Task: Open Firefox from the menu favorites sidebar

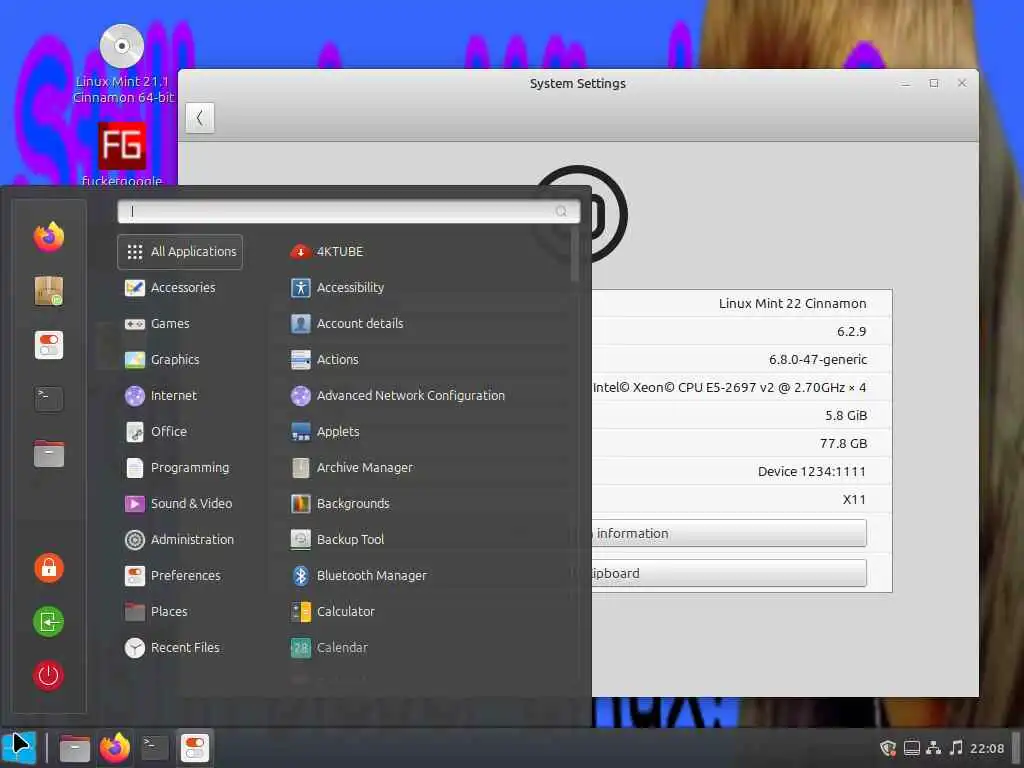Action: click(49, 236)
